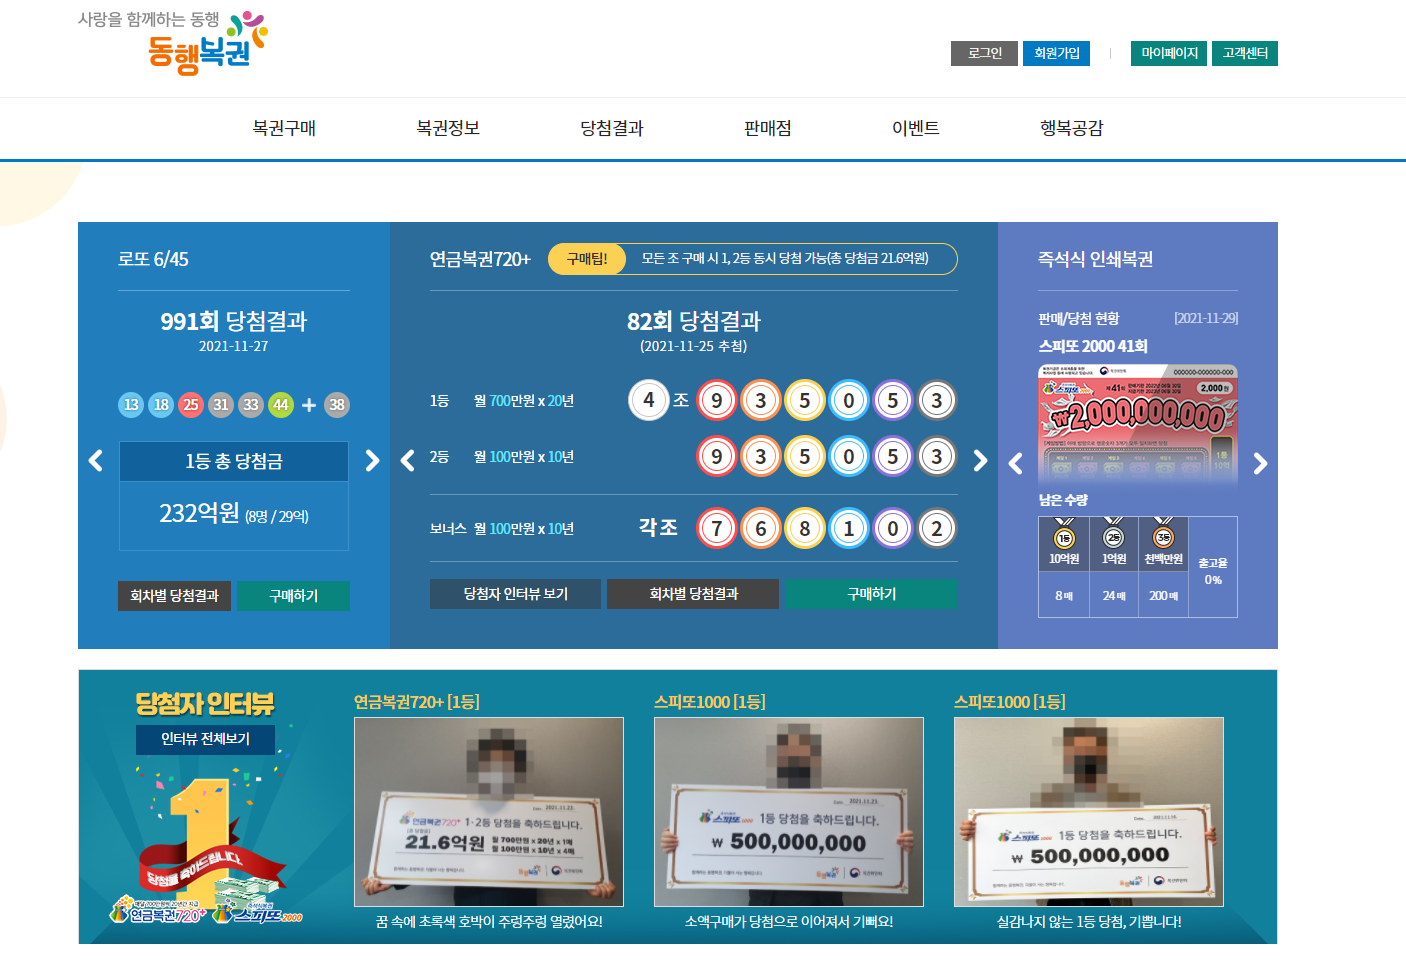The height and width of the screenshot is (966, 1406).
Task: Open 마이페이지
Action: pyautogui.click(x=1169, y=53)
